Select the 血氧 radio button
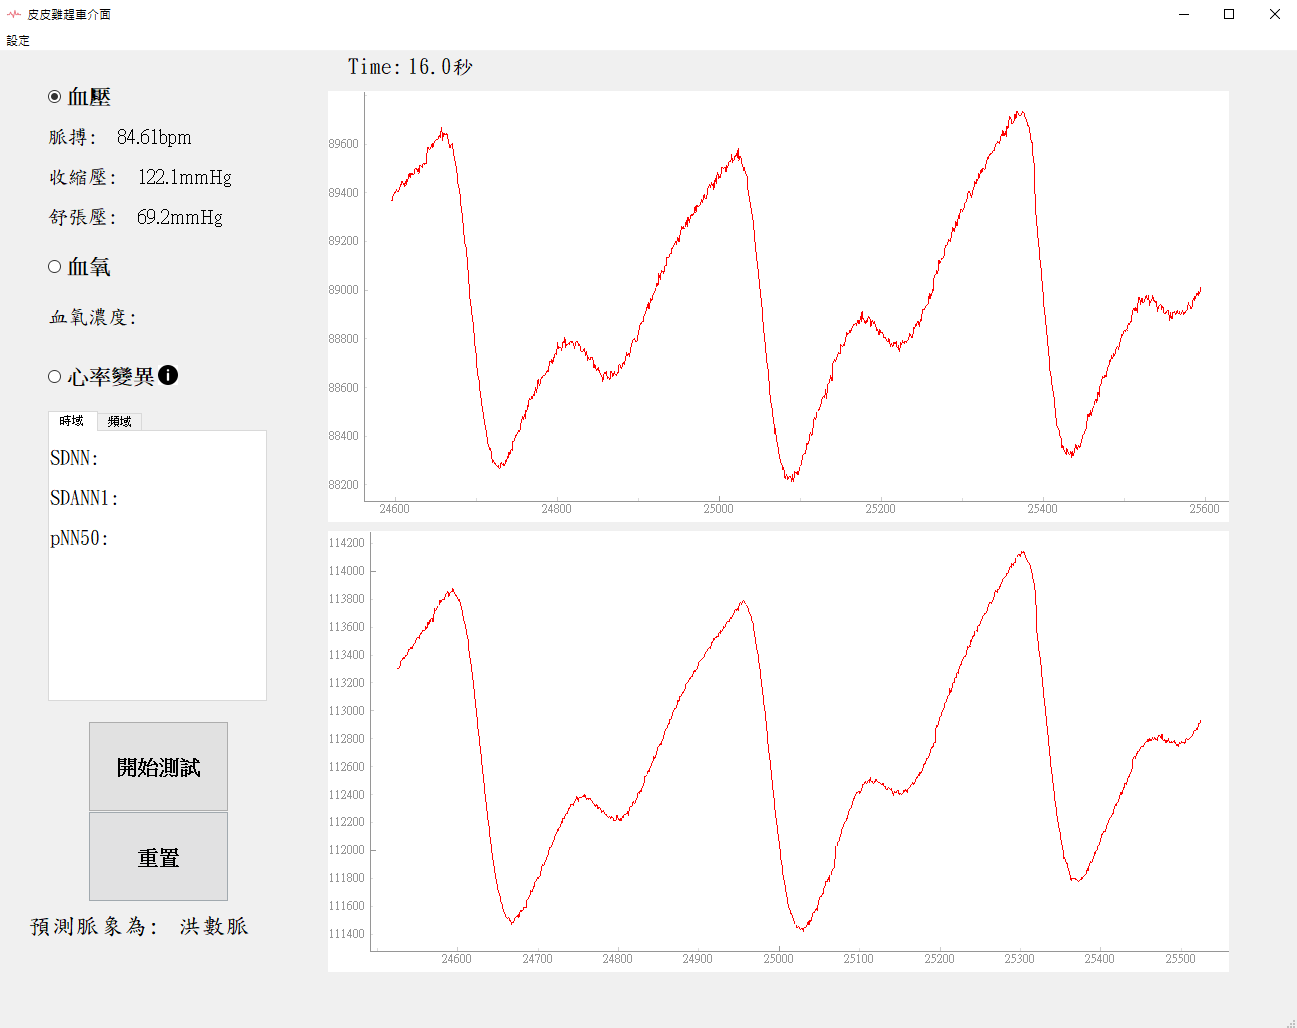 [55, 266]
